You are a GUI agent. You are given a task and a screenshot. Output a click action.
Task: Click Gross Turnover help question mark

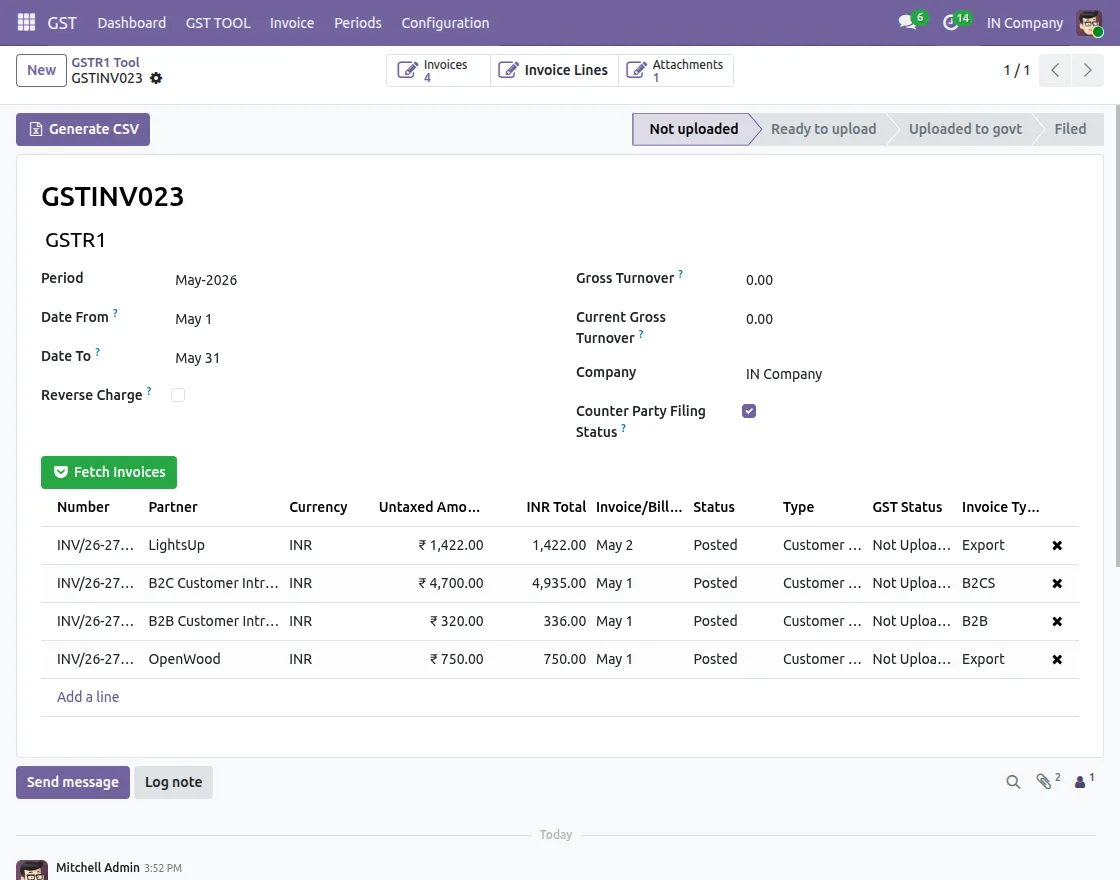click(x=681, y=274)
